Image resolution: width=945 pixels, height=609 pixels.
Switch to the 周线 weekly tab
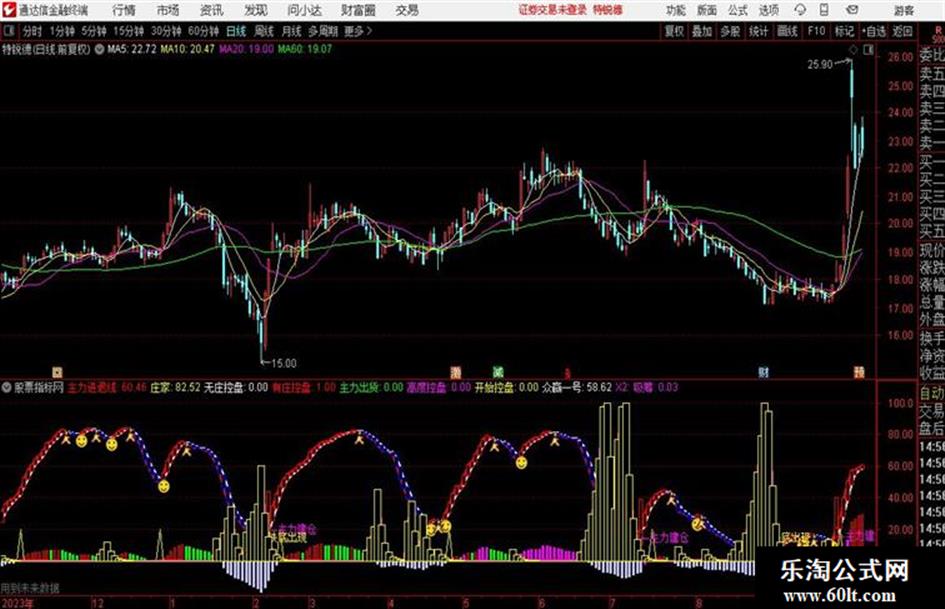pos(264,31)
